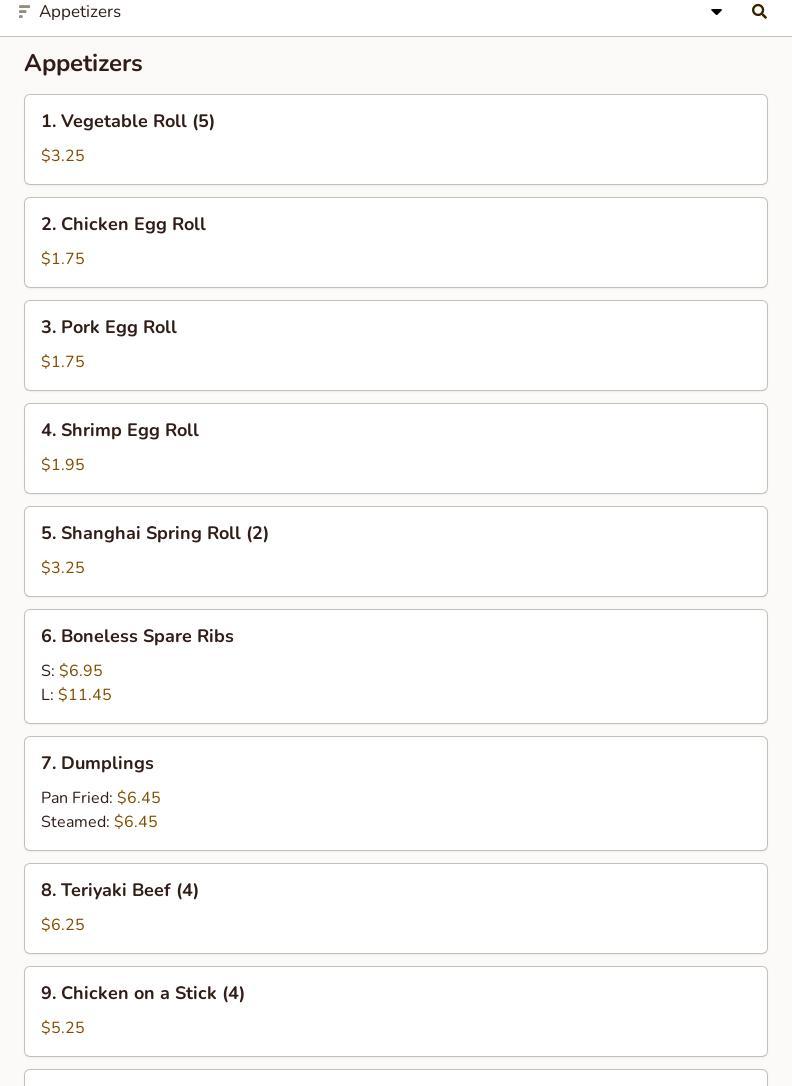Open Boneless Spare Ribs item card
The image size is (792, 1086).
click(396, 666)
